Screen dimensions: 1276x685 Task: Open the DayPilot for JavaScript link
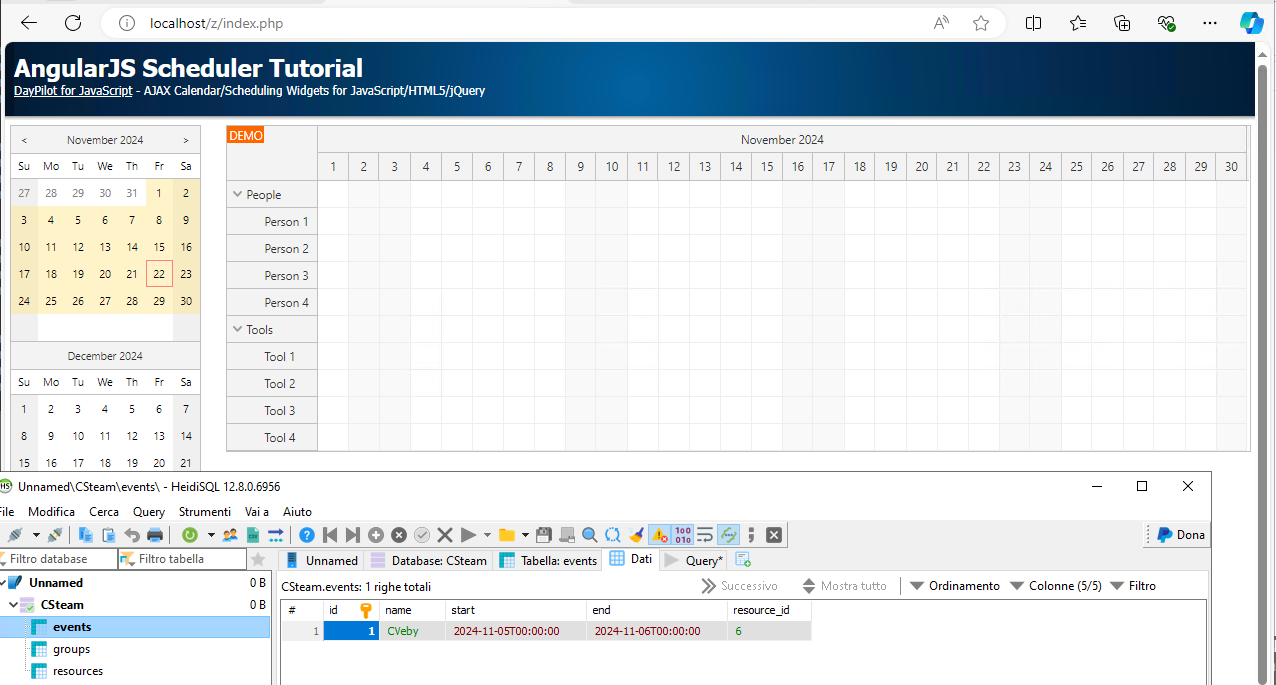tap(73, 90)
